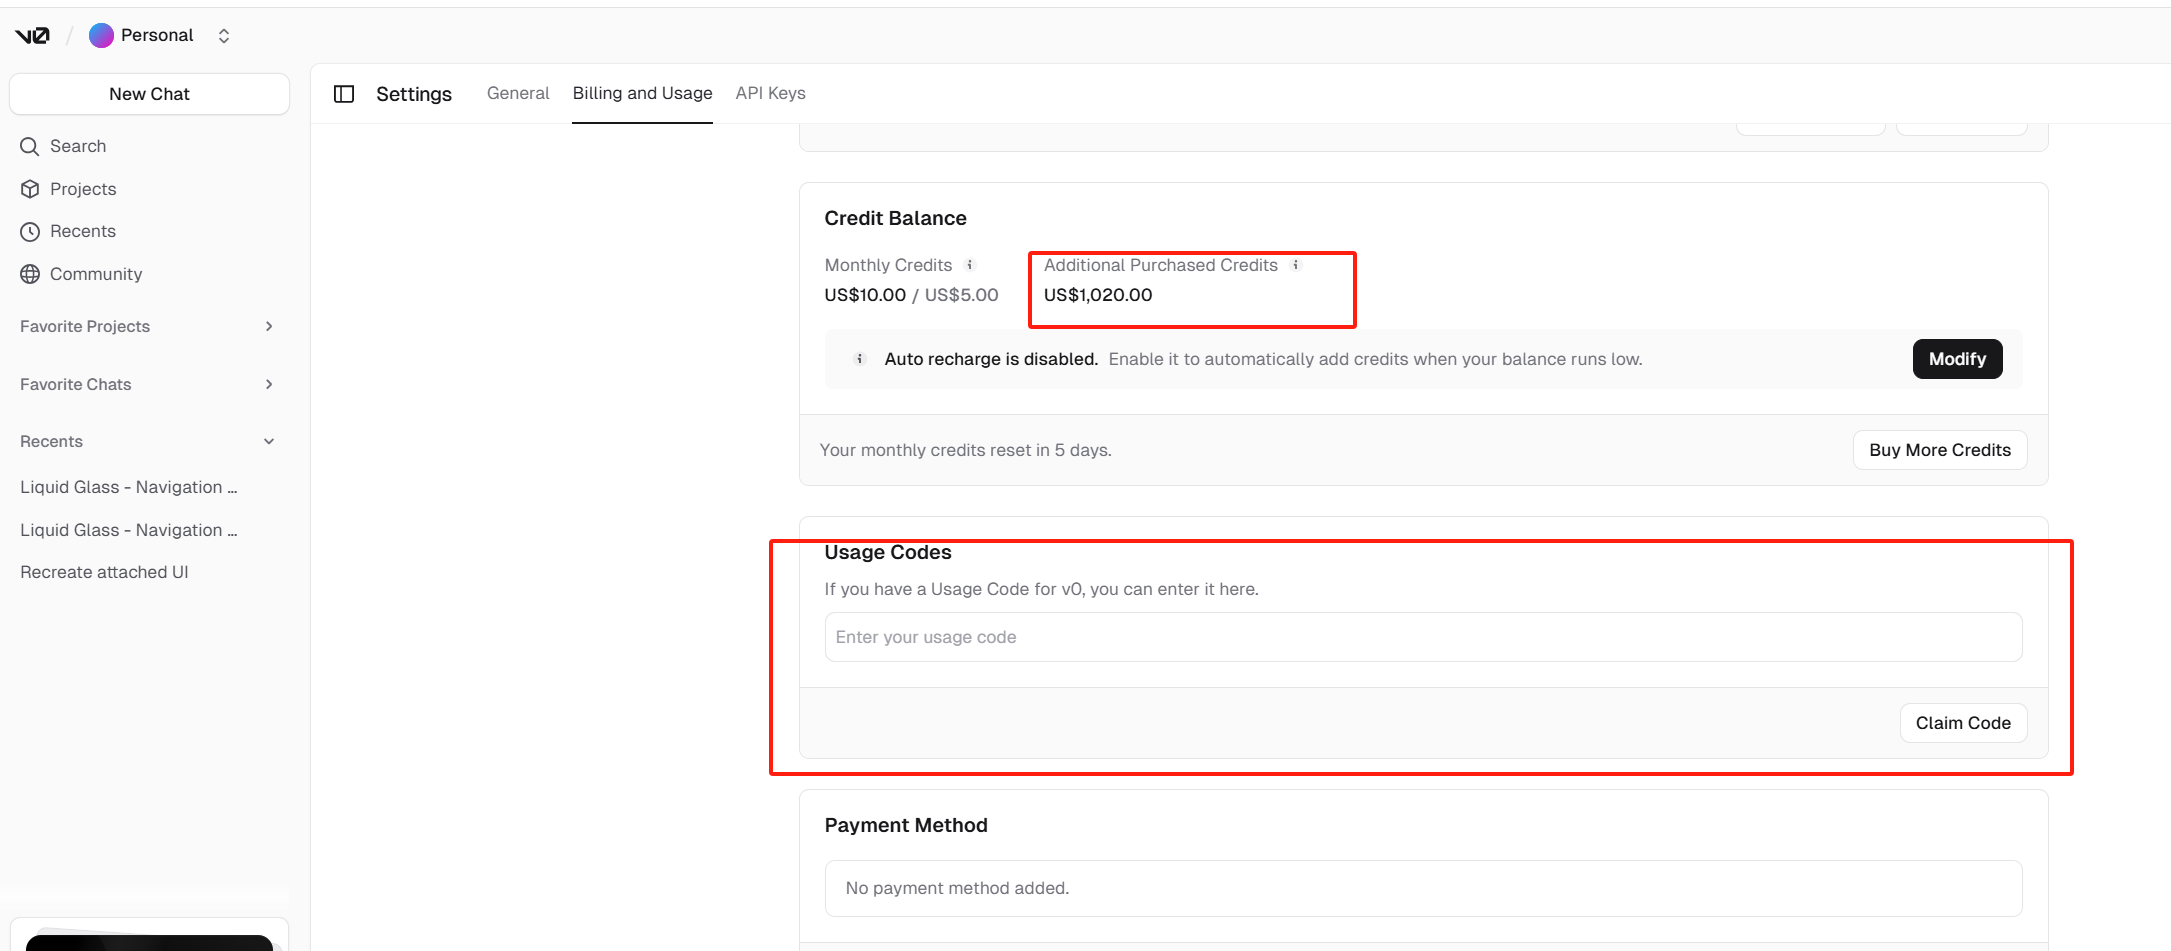Expand Favorite Chats section
The height and width of the screenshot is (951, 2171).
click(x=269, y=385)
